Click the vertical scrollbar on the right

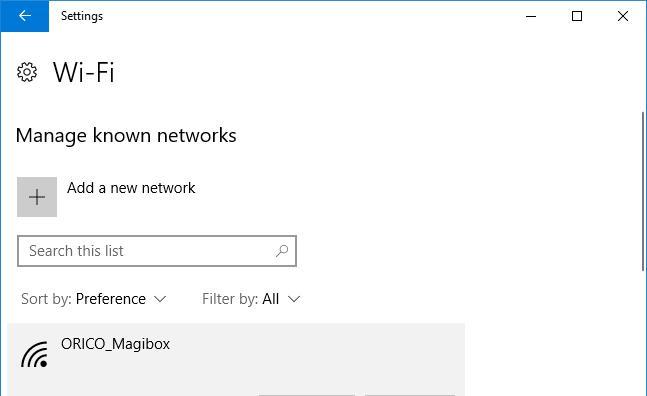643,192
